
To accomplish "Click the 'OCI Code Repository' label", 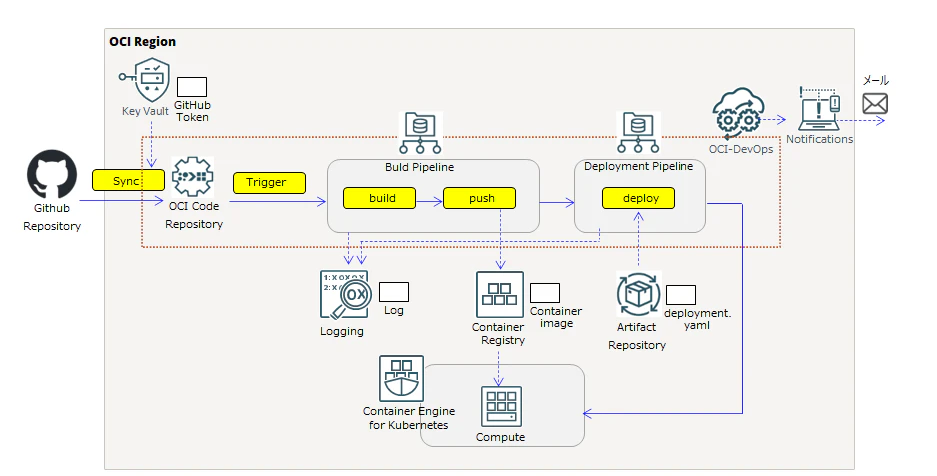I will [194, 215].
